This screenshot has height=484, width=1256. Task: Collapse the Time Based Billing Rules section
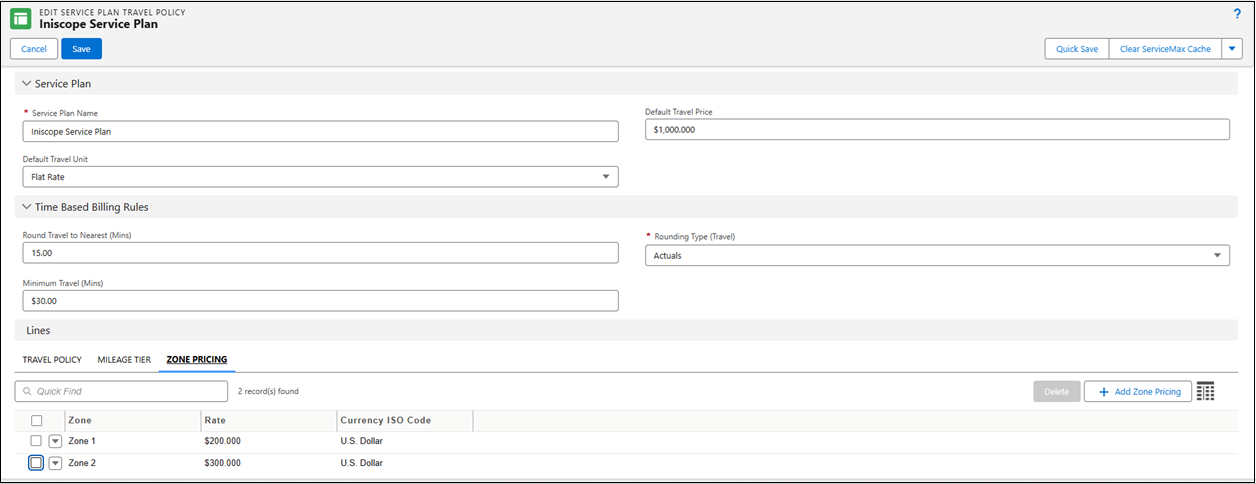point(27,208)
